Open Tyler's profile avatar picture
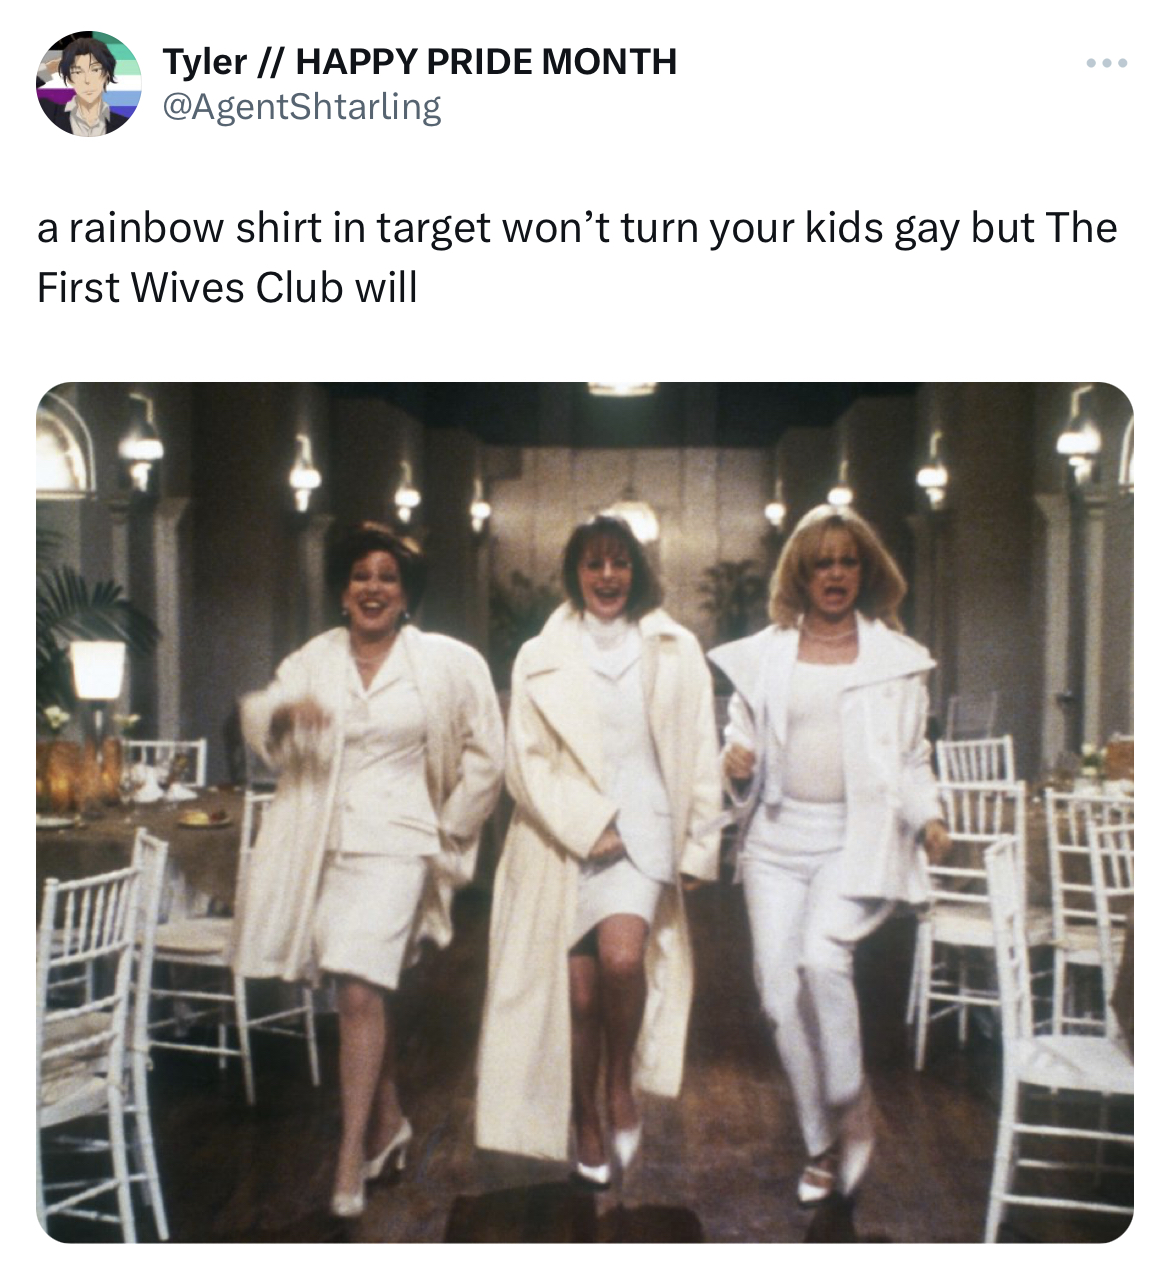1170x1270 pixels. coord(89,84)
